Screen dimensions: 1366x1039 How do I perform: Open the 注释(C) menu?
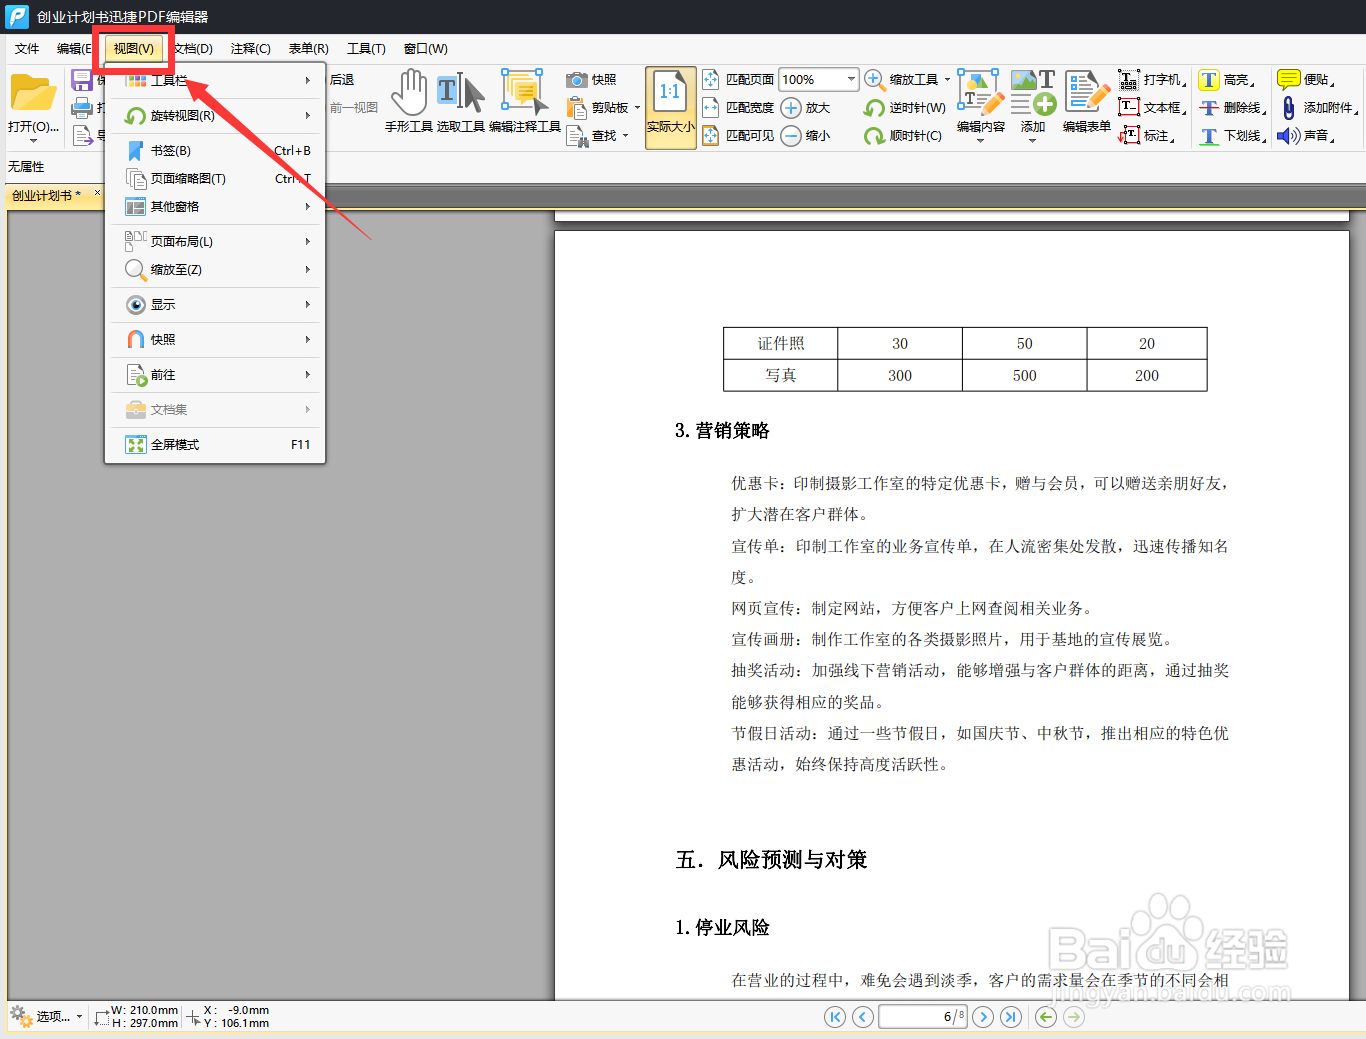pos(249,48)
